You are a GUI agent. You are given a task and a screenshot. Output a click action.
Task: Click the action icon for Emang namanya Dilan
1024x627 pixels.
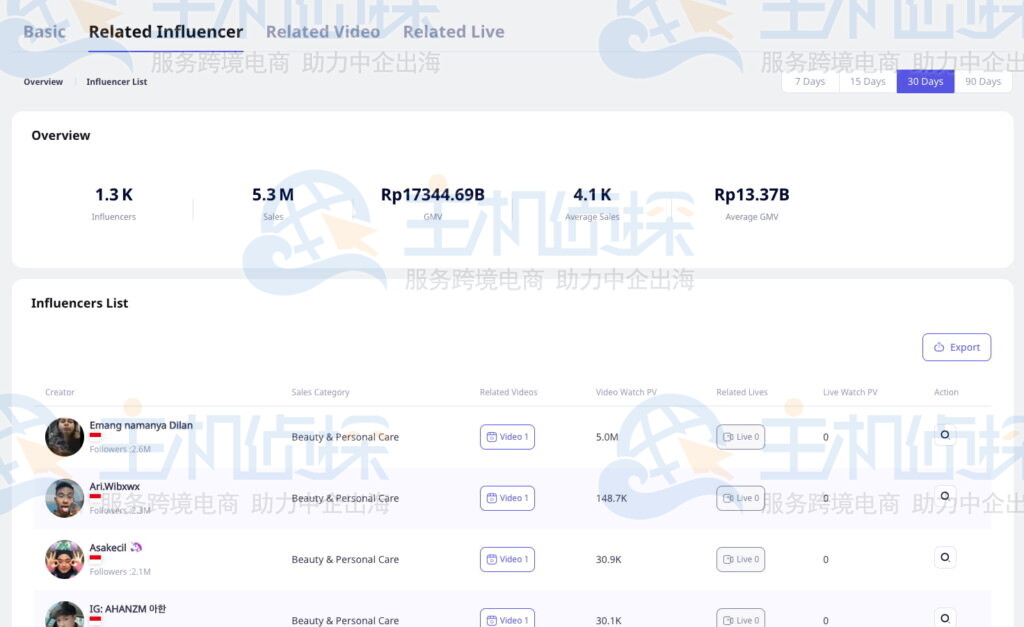click(944, 435)
